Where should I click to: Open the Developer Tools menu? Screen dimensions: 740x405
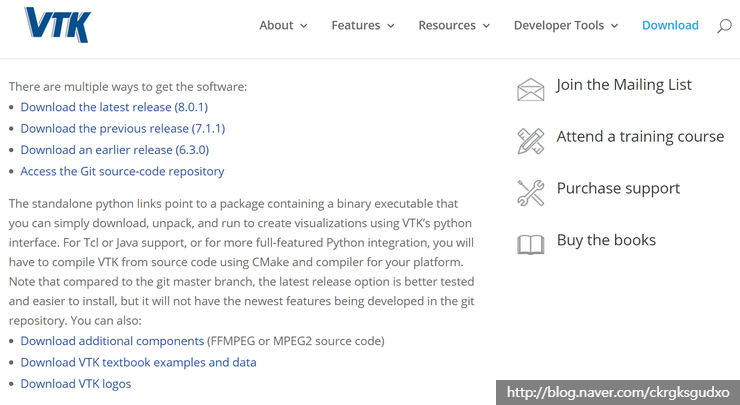click(566, 26)
